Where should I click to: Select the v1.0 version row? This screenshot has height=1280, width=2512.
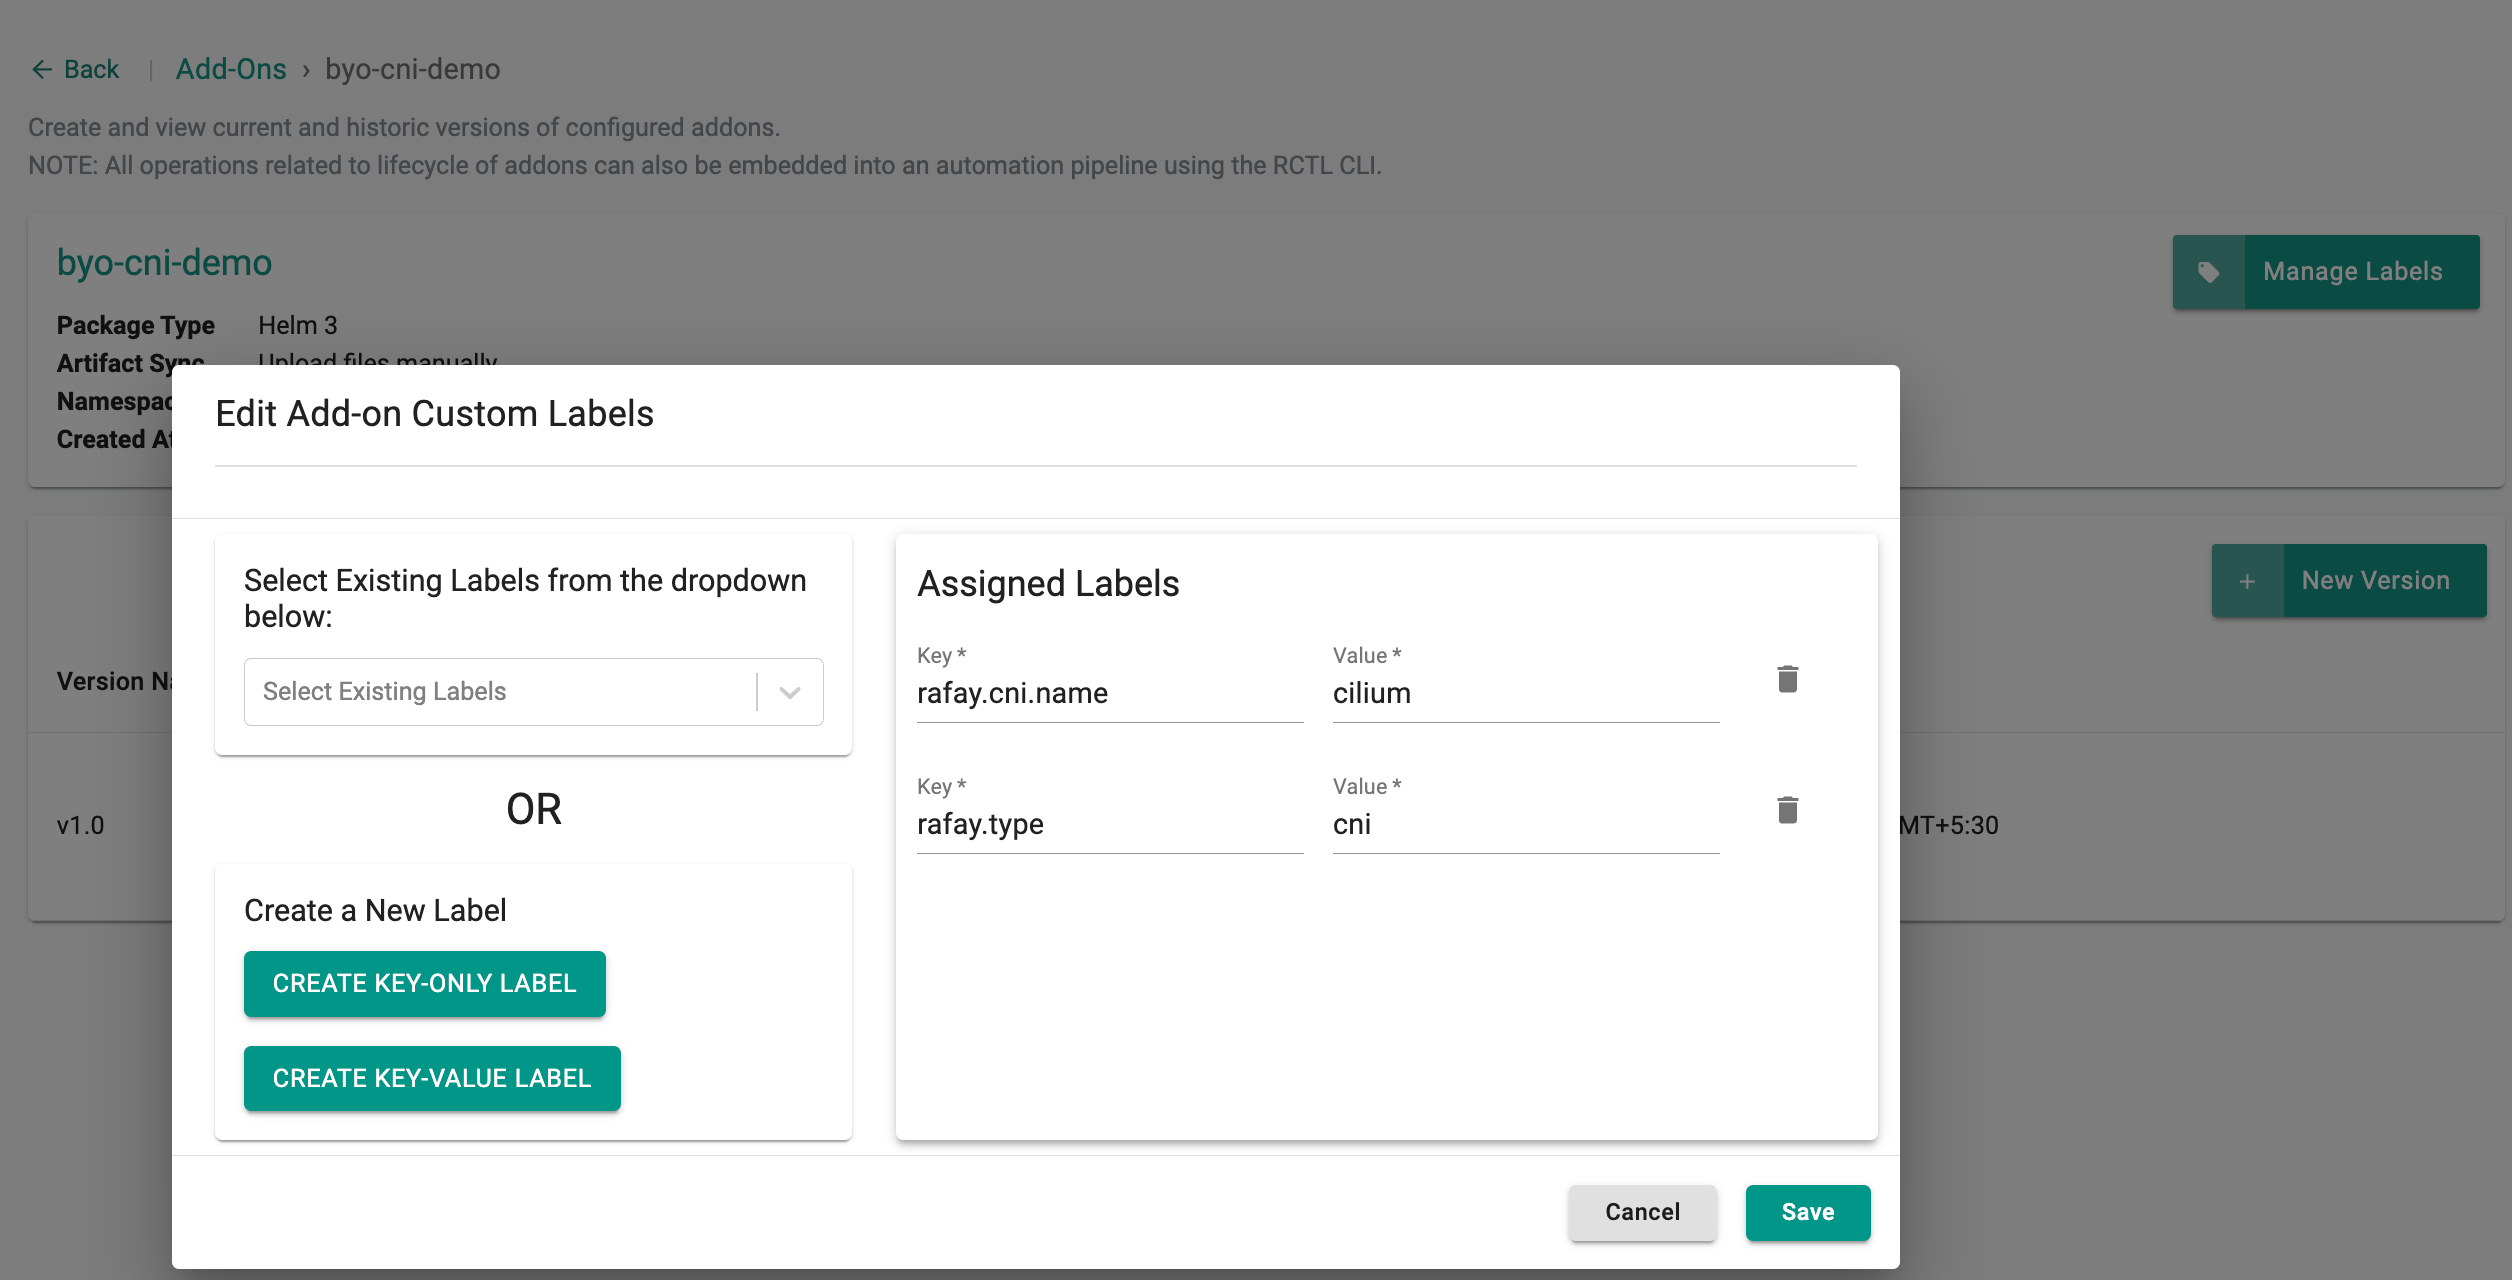click(81, 825)
